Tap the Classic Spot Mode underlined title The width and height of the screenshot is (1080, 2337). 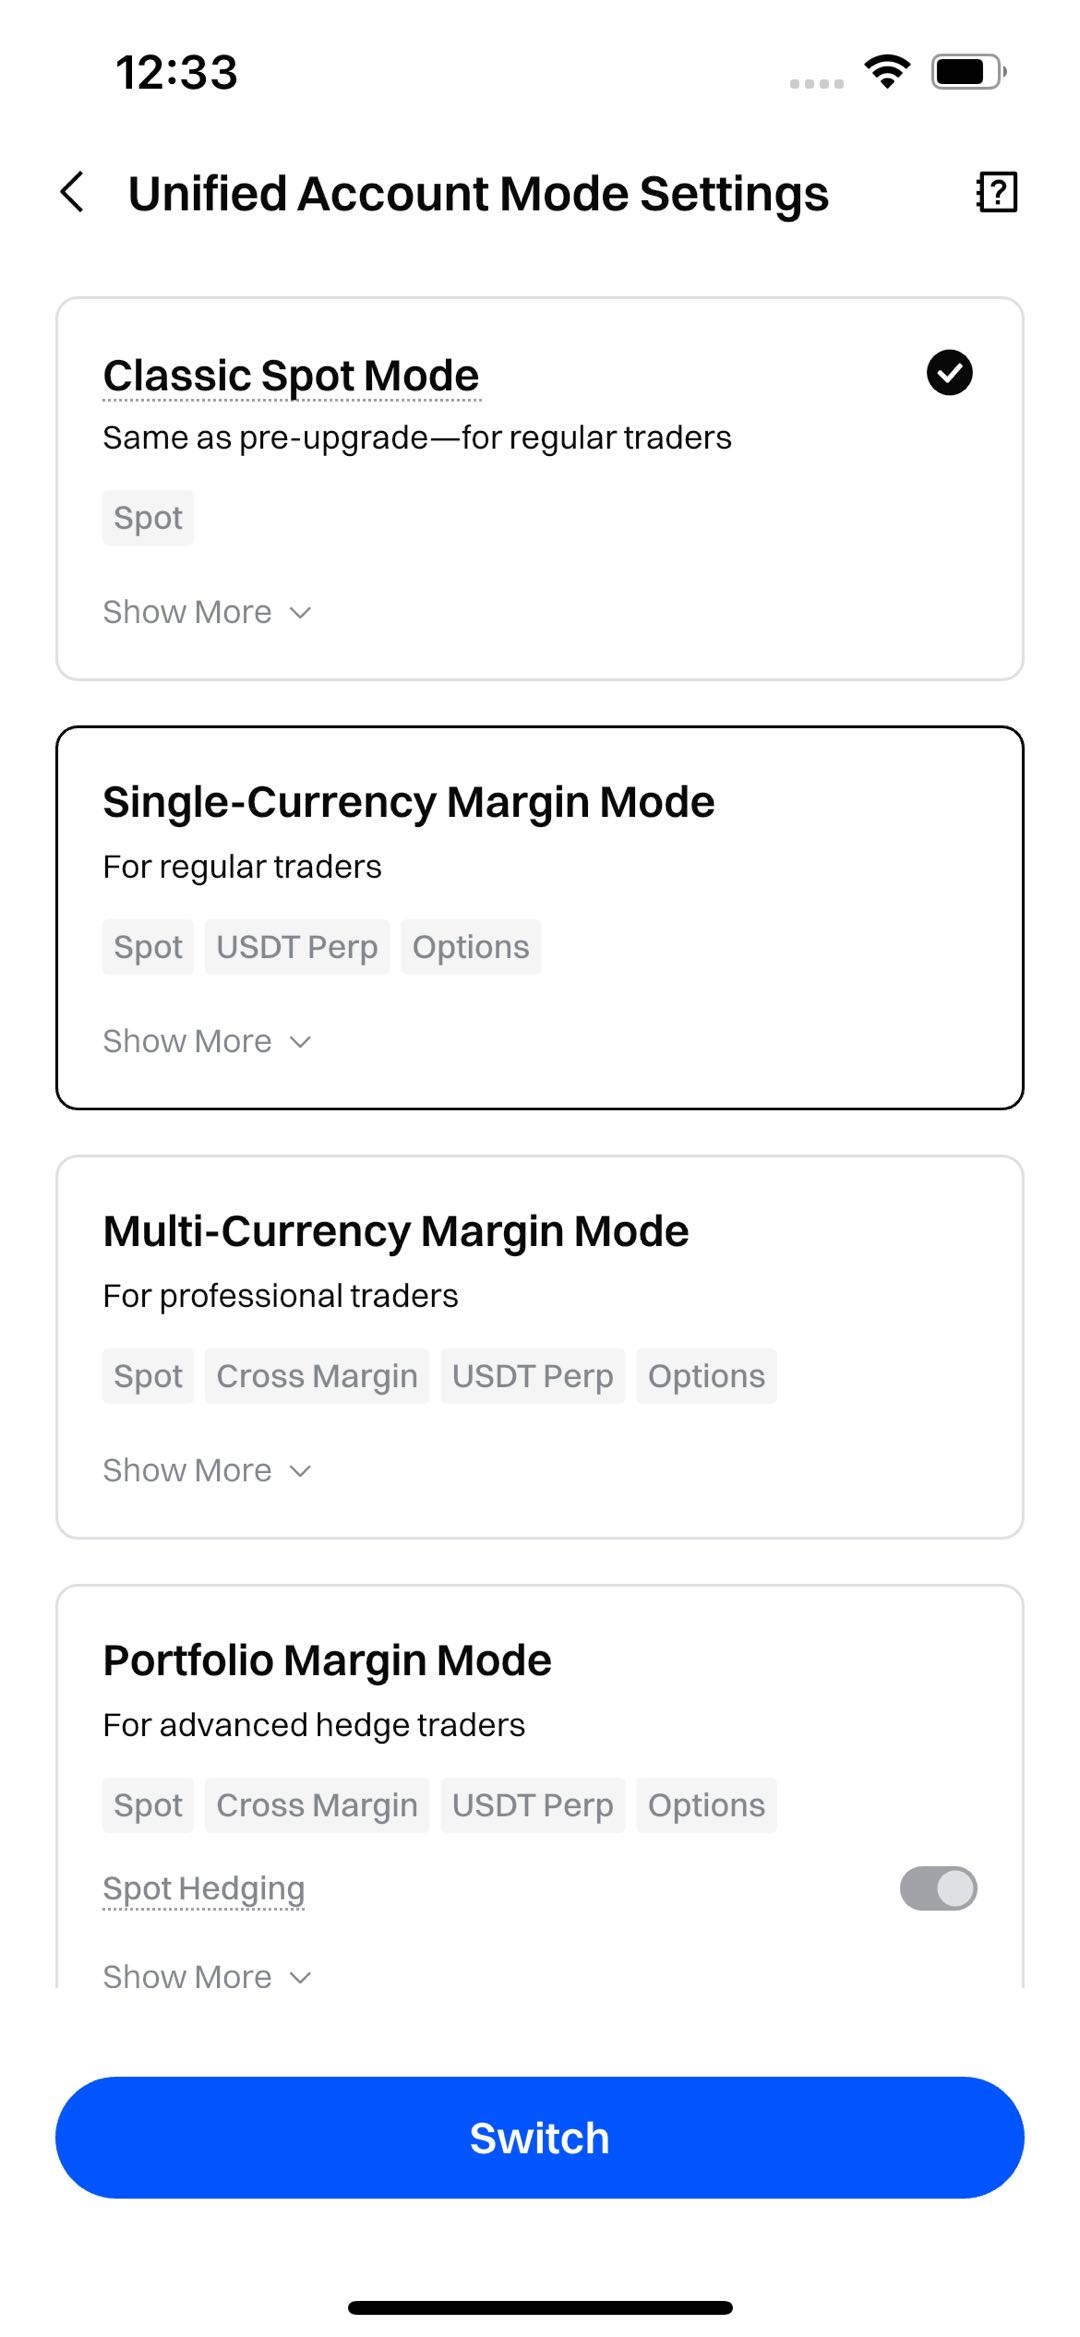pos(291,376)
